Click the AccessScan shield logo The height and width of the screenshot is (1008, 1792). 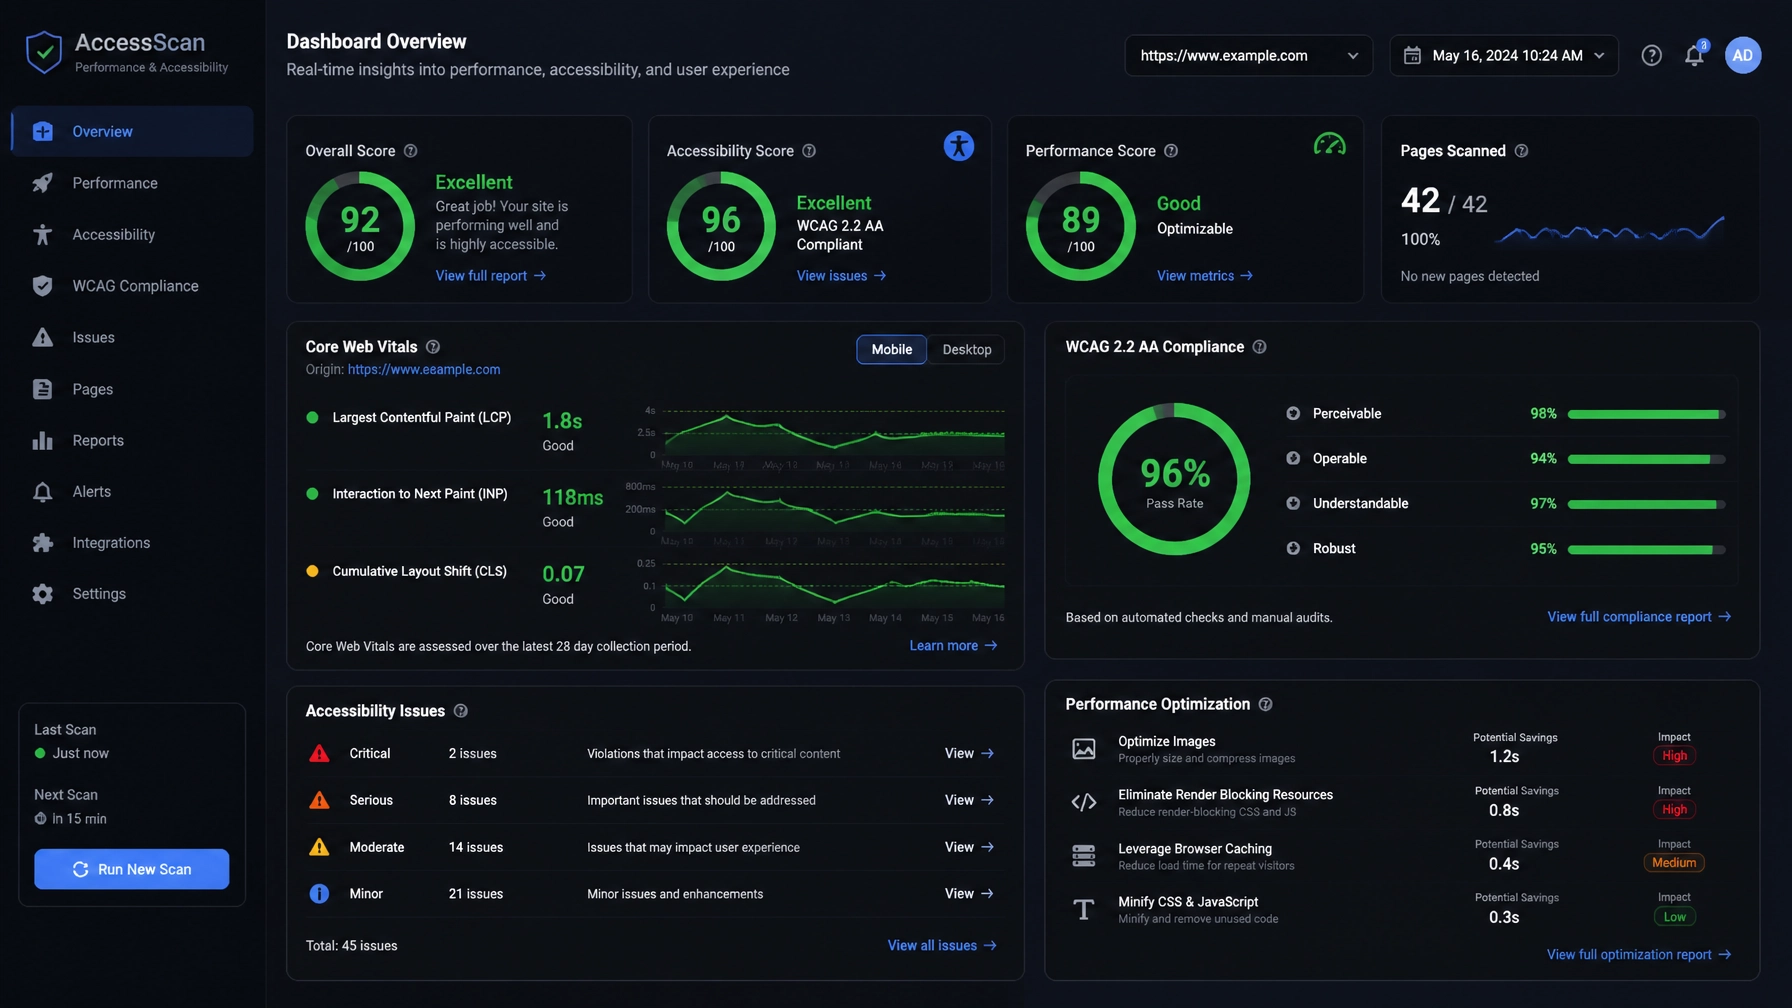tap(44, 52)
